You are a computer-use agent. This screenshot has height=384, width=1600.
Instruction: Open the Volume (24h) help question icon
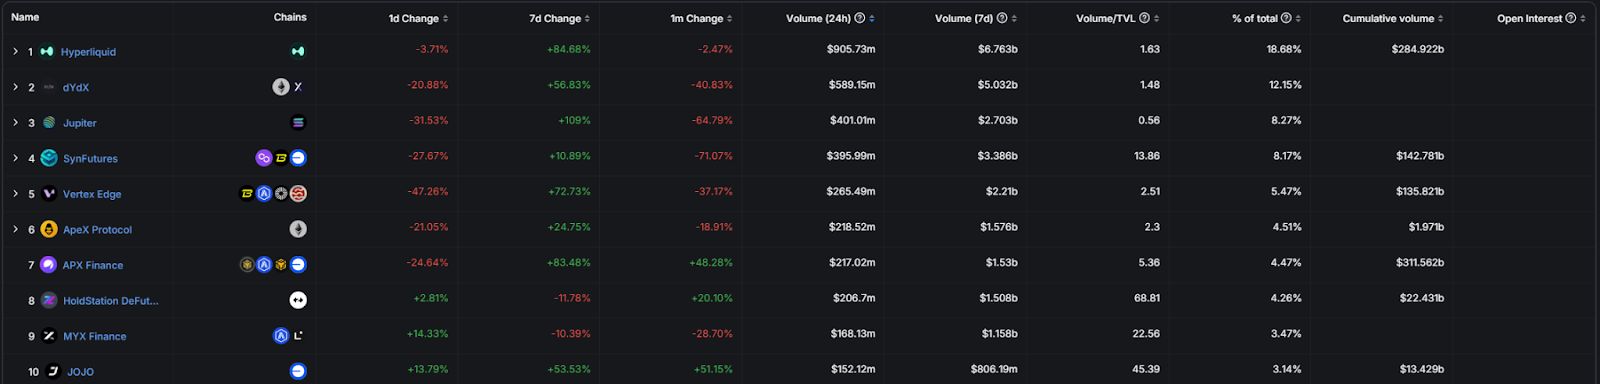[860, 18]
